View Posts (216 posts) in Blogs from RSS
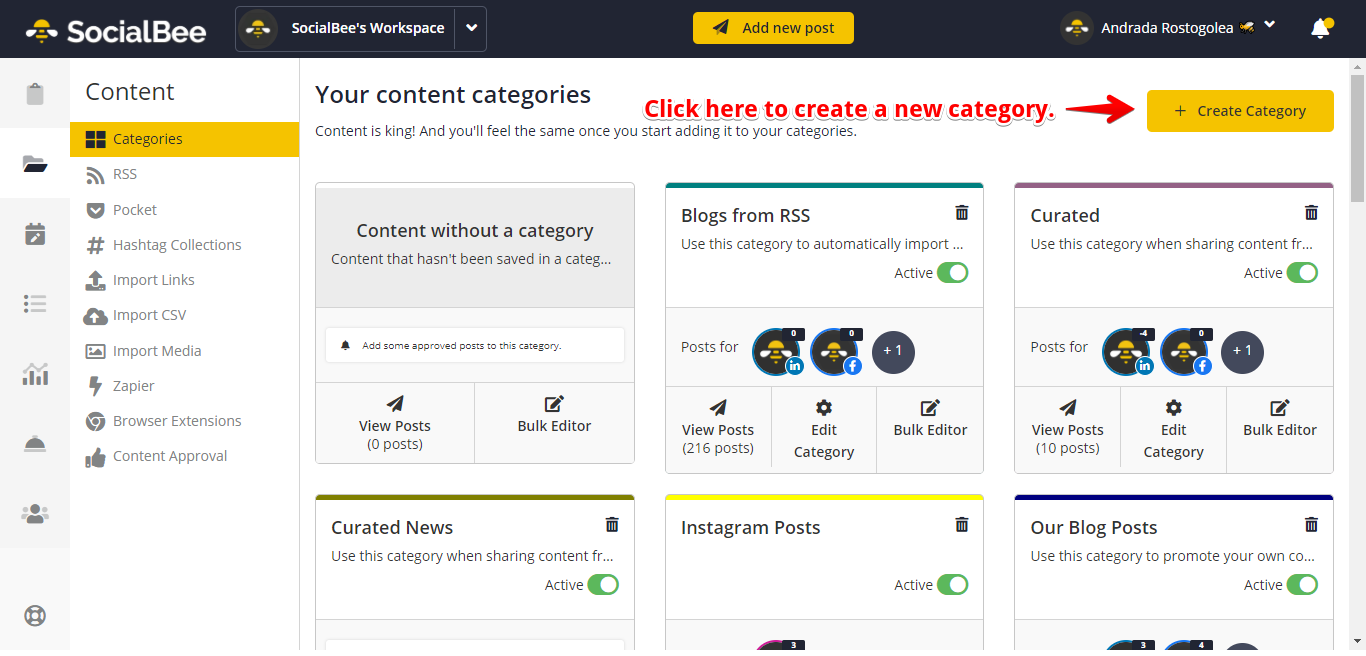This screenshot has height=656, width=1366. pos(718,429)
